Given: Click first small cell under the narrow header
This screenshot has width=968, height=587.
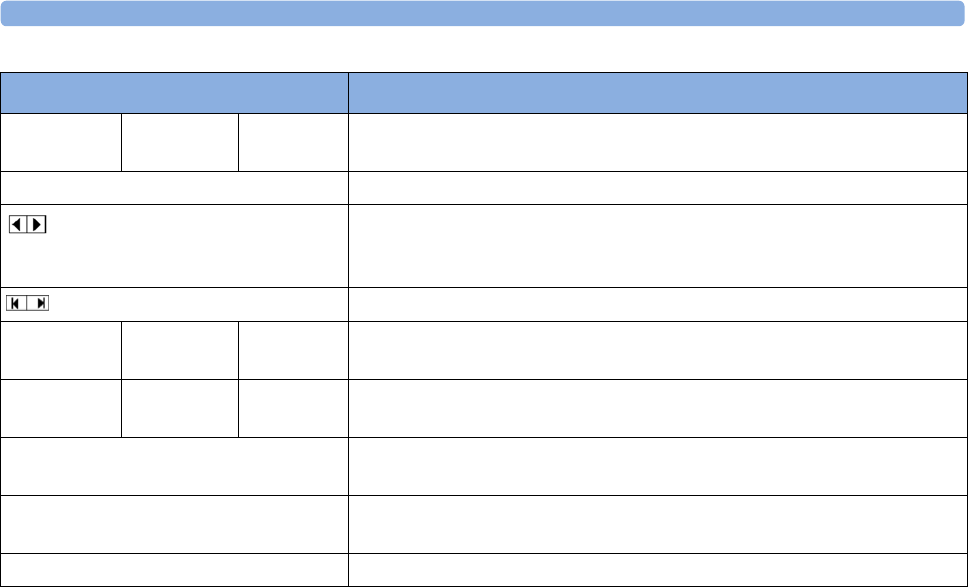Looking at the screenshot, I should (60, 142).
